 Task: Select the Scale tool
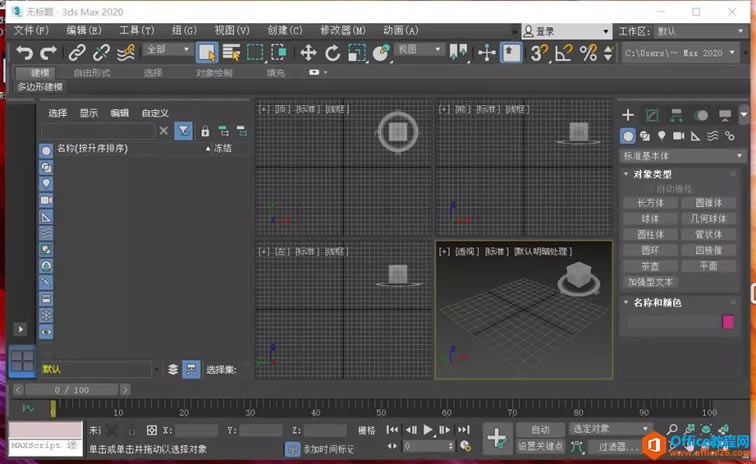click(357, 52)
